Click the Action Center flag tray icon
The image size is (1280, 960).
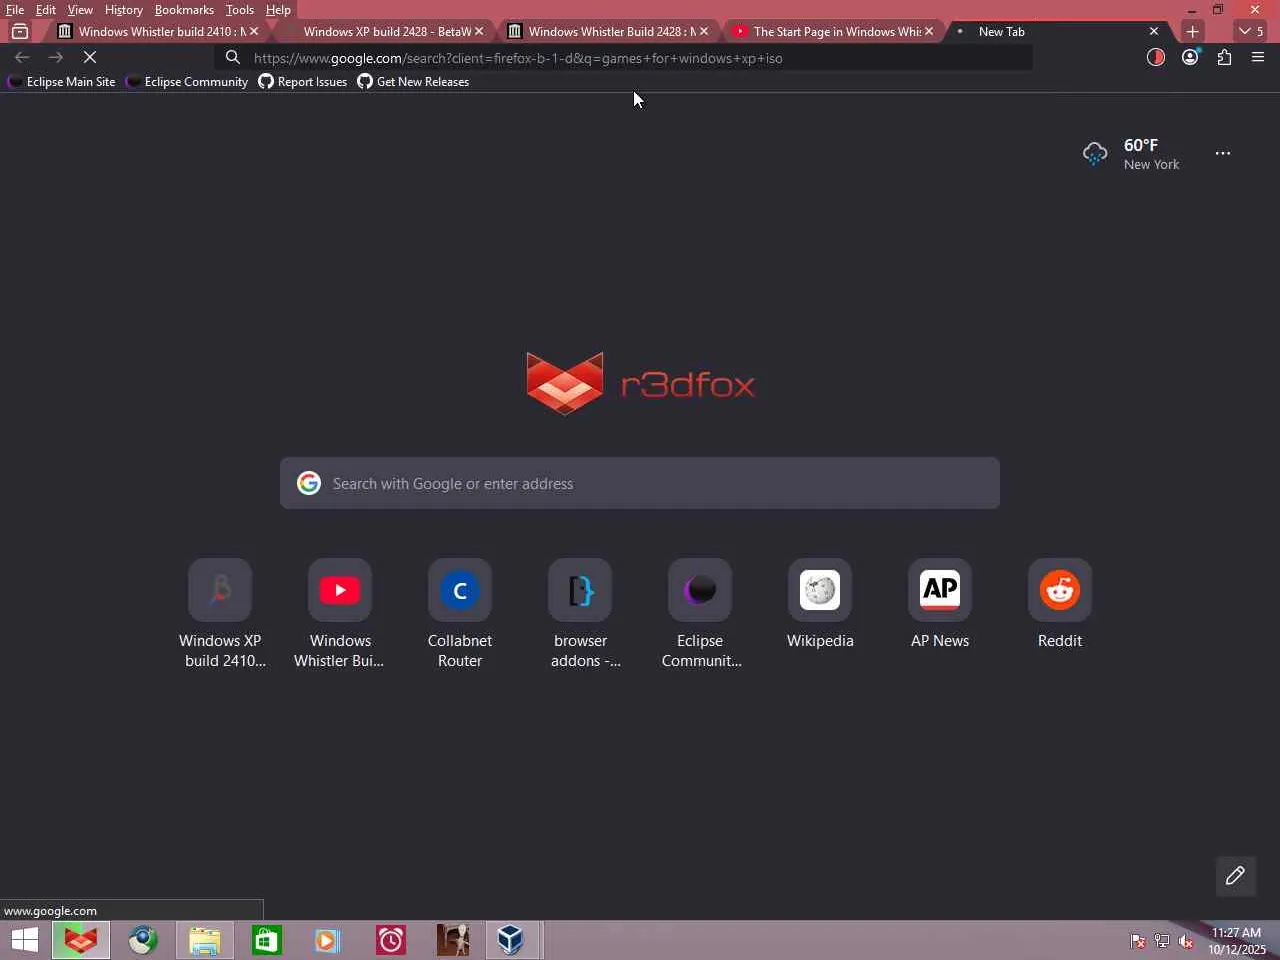tap(1138, 941)
